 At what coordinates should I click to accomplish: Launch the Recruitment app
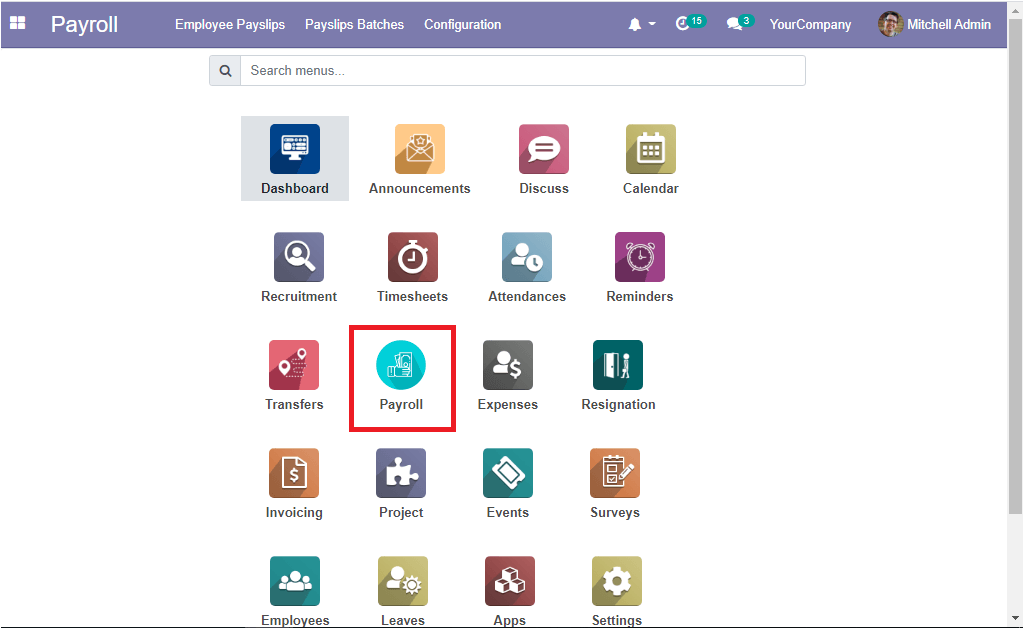pyautogui.click(x=299, y=258)
